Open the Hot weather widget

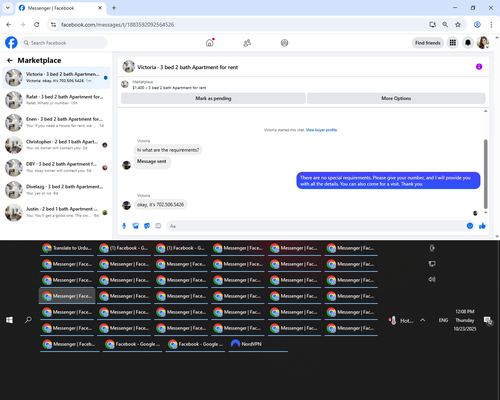pyautogui.click(x=401, y=320)
